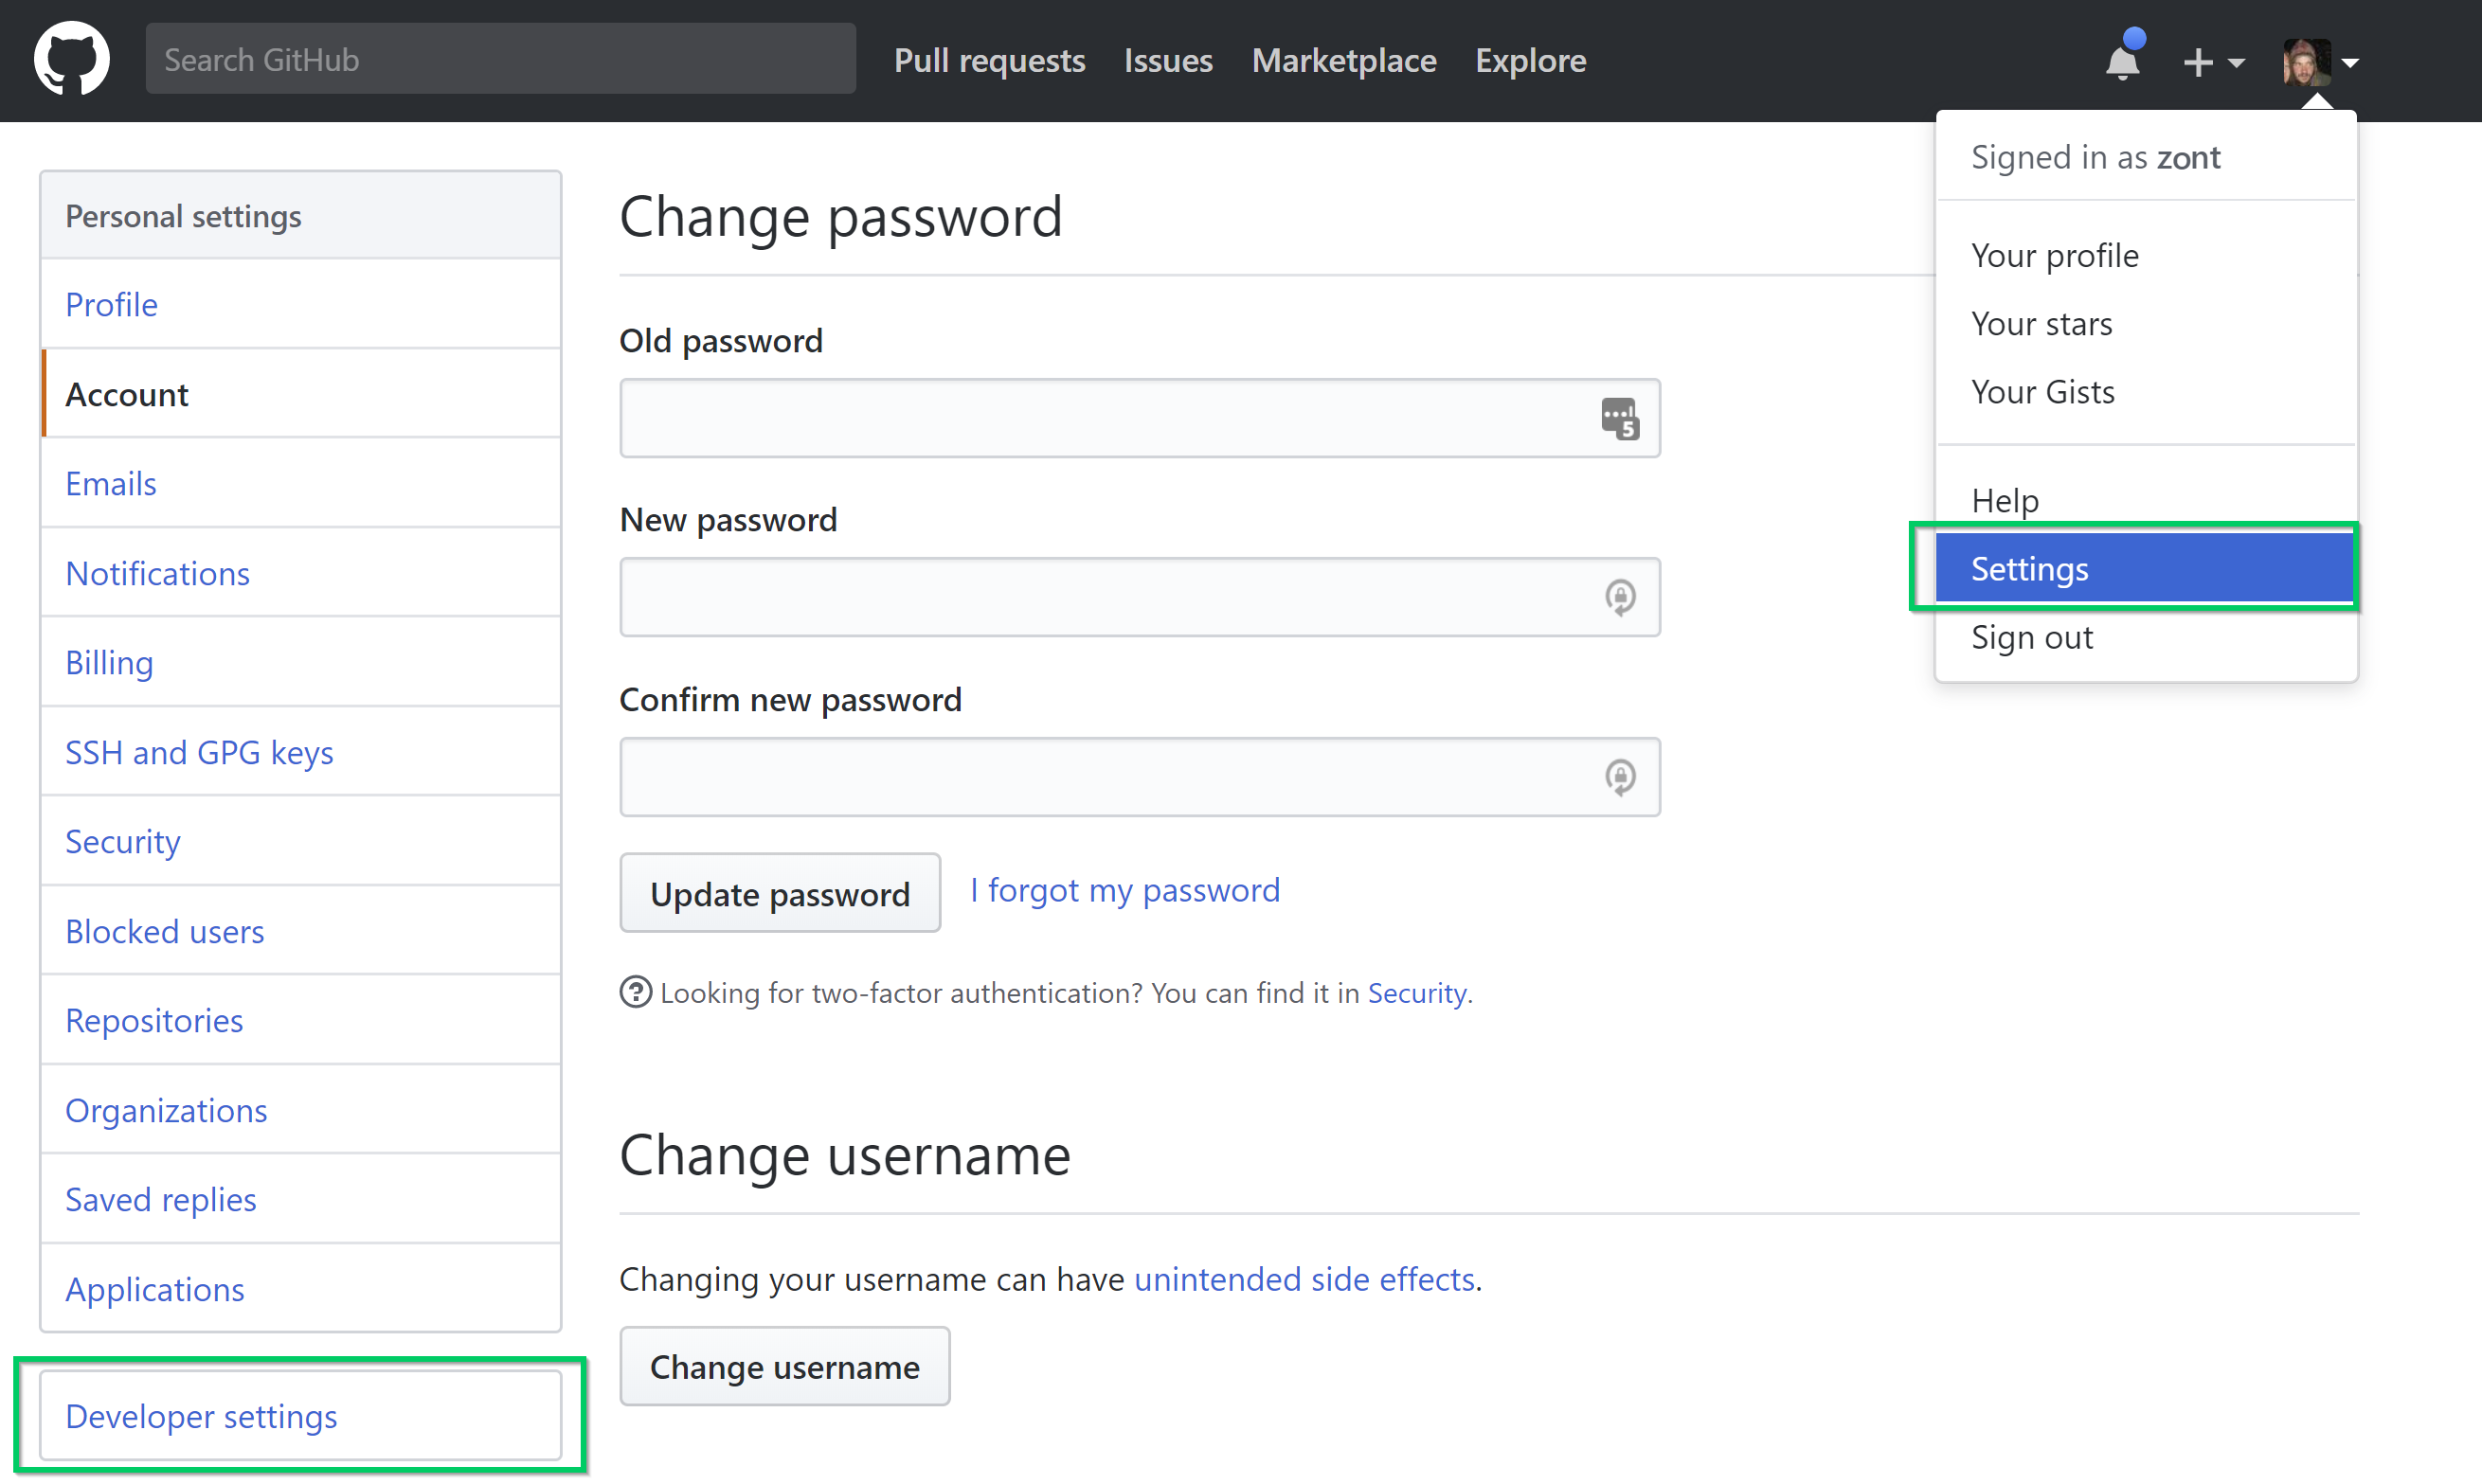Select Sign out from the user menu
This screenshot has height=1484, width=2482.
[2031, 637]
